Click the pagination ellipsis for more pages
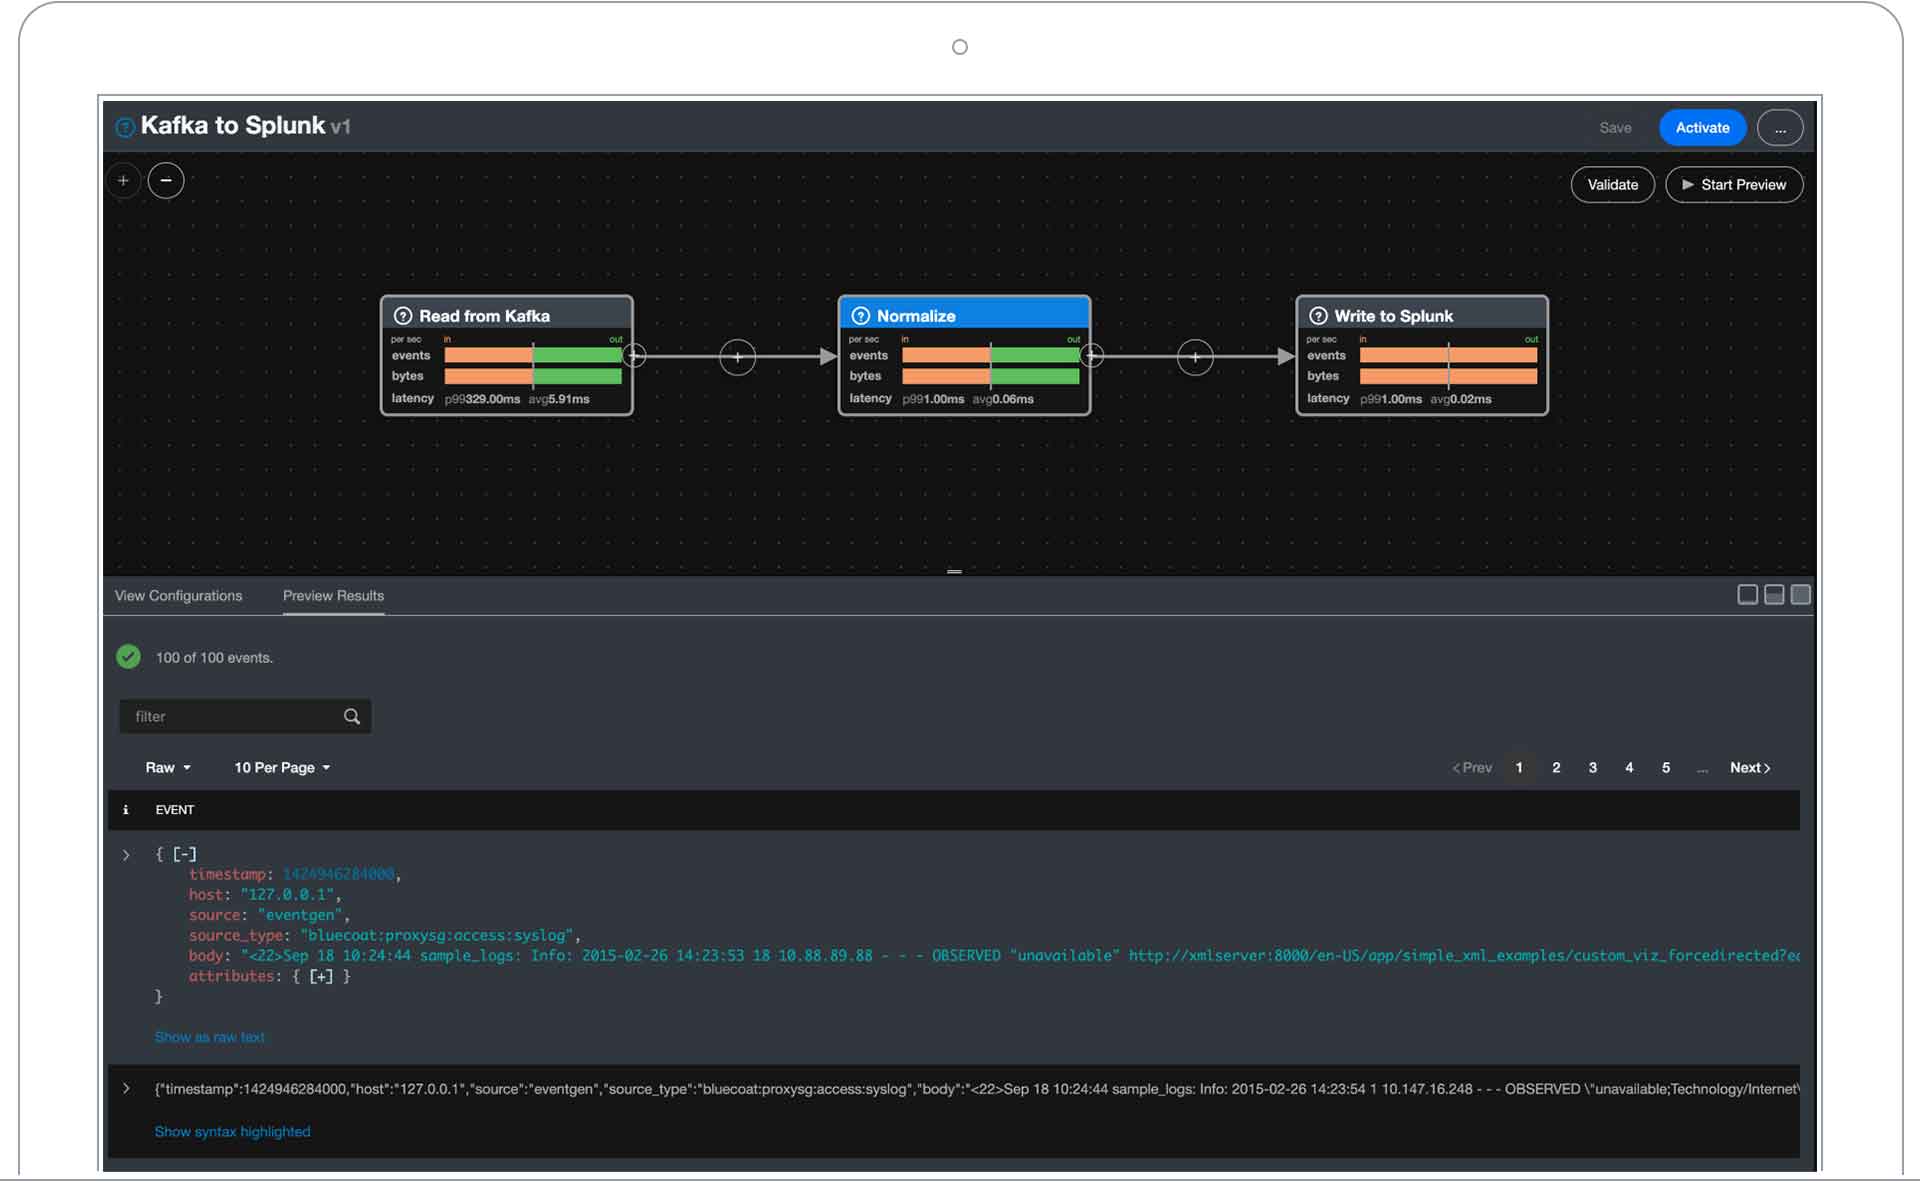This screenshot has height=1182, width=1920. pyautogui.click(x=1702, y=768)
